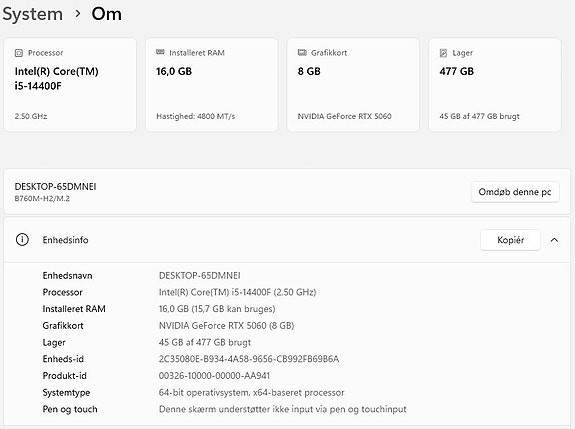Click the breadcrumb arrow separator

[77, 14]
